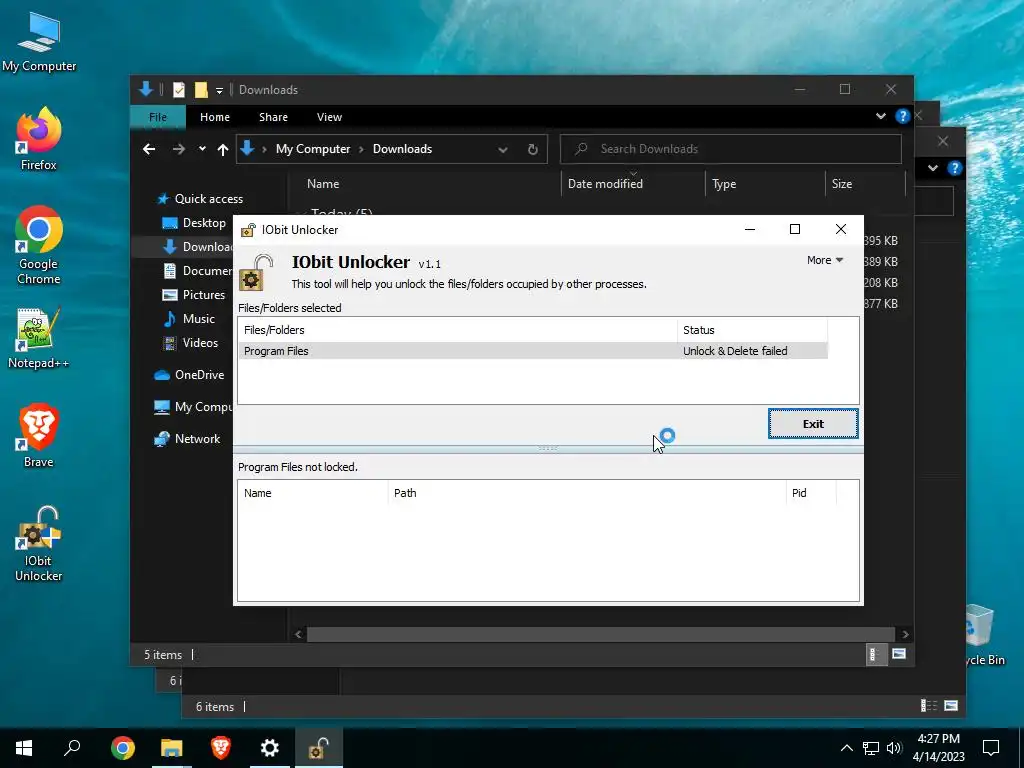Click the Unlock & Delete failed status cell
This screenshot has width=1024, height=768.
(x=735, y=351)
